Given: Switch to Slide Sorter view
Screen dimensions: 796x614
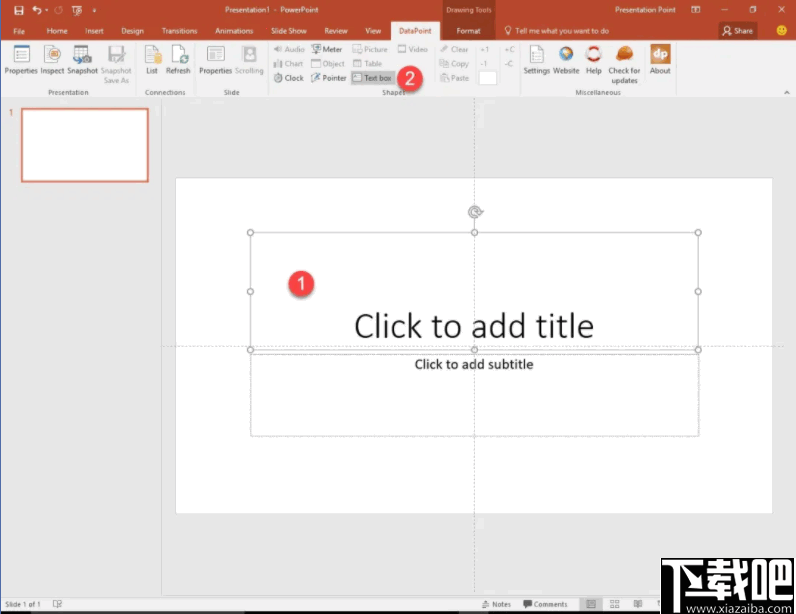Looking at the screenshot, I should coord(614,604).
